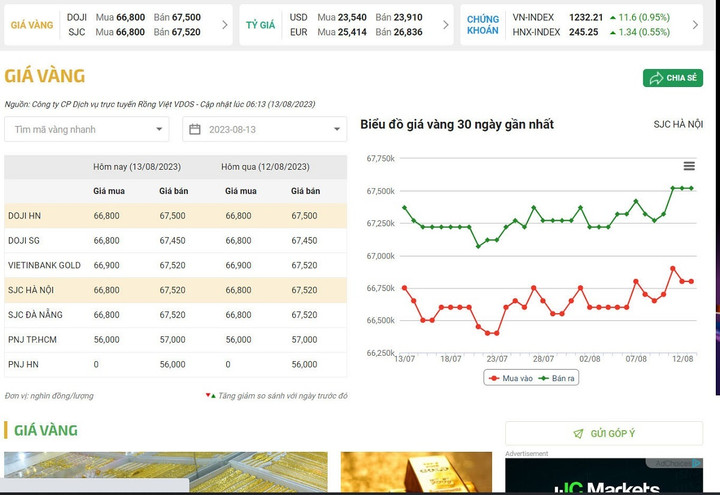Viewport: 720px width, 495px height.
Task: Select the DOJI HN table row
Action: 175,216
